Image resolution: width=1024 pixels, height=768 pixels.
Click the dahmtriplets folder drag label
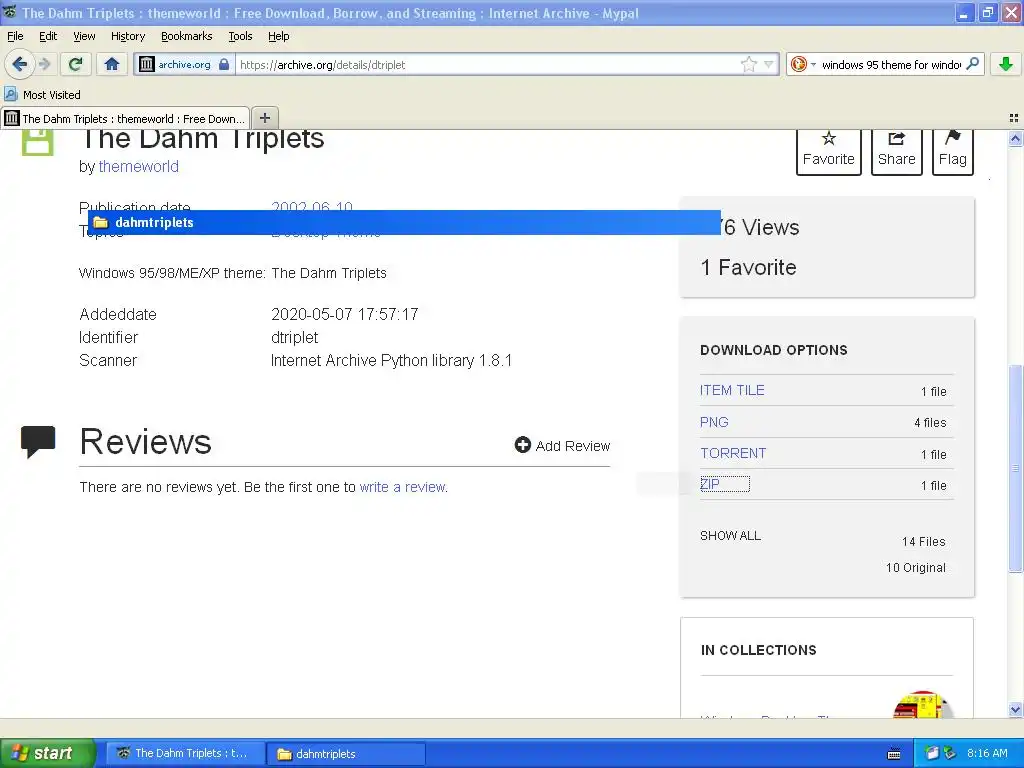(x=404, y=222)
